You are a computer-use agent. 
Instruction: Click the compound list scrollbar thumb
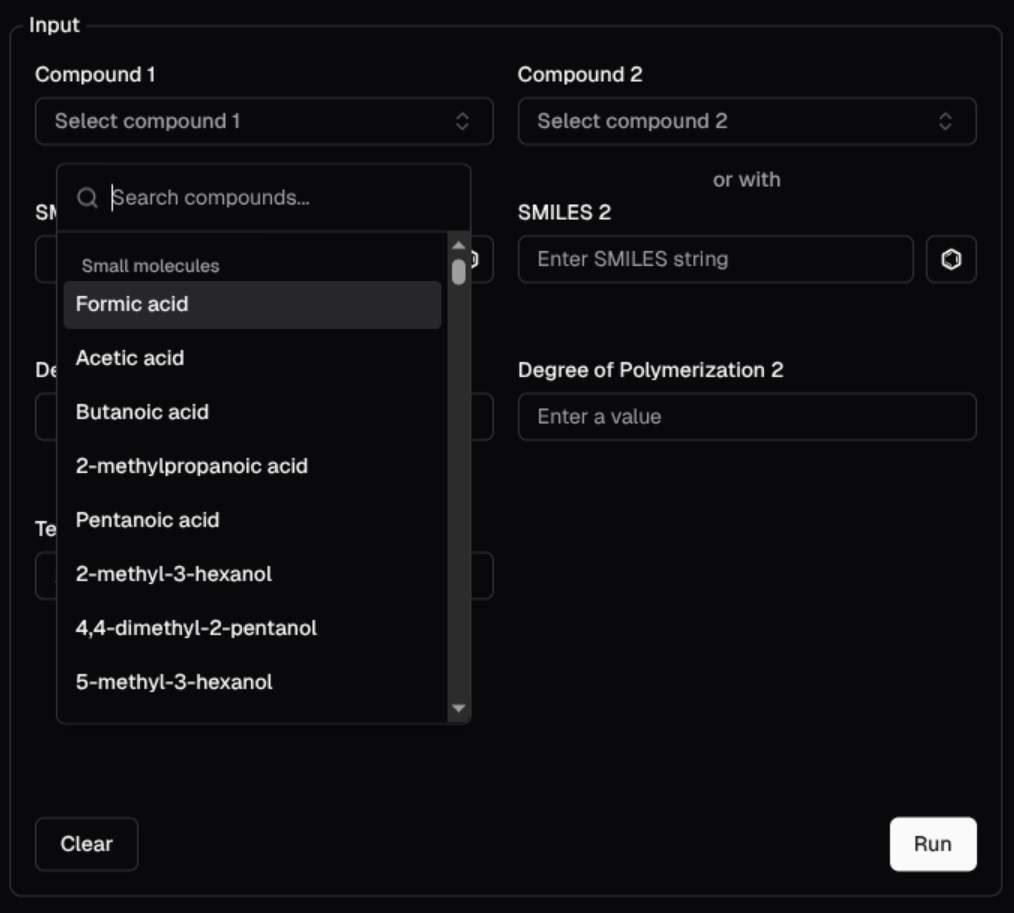pyautogui.click(x=459, y=272)
